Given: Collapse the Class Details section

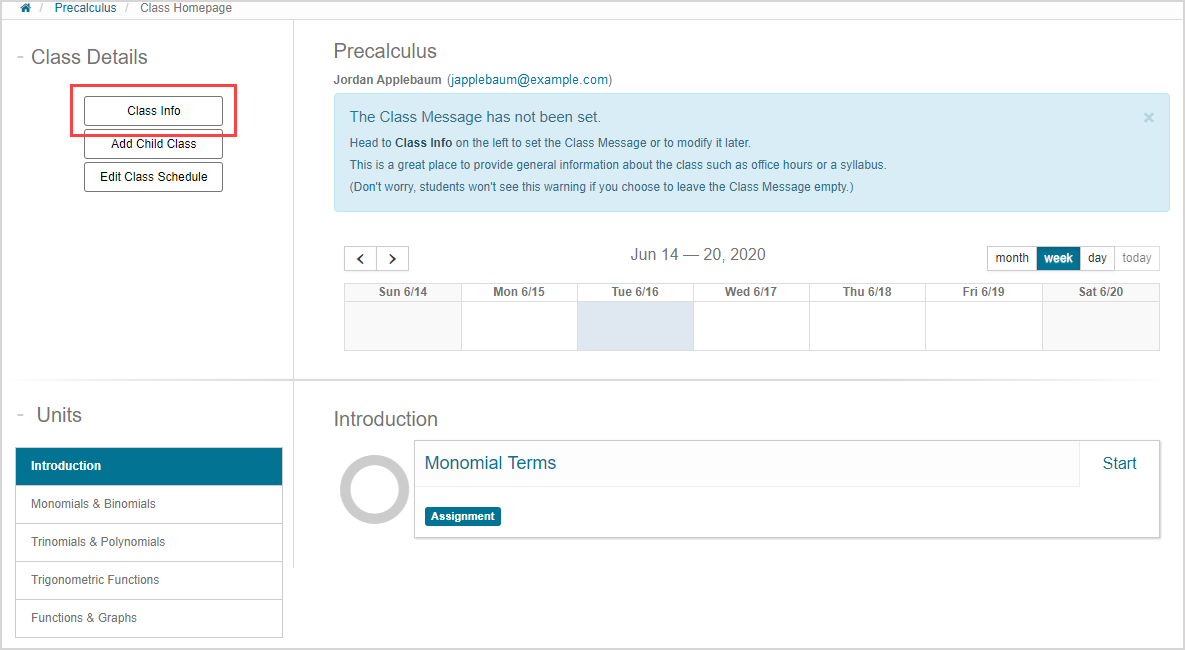Looking at the screenshot, I should pos(20,58).
